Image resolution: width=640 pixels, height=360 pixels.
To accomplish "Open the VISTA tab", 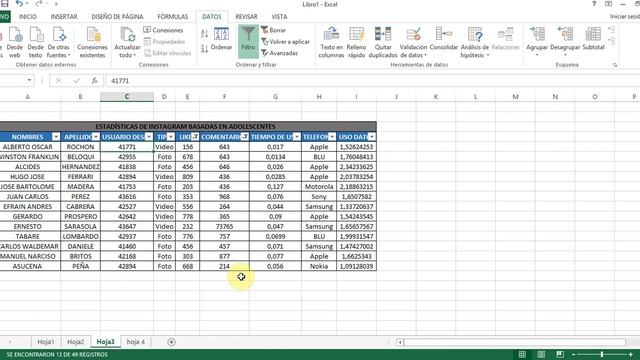I will pyautogui.click(x=279, y=17).
